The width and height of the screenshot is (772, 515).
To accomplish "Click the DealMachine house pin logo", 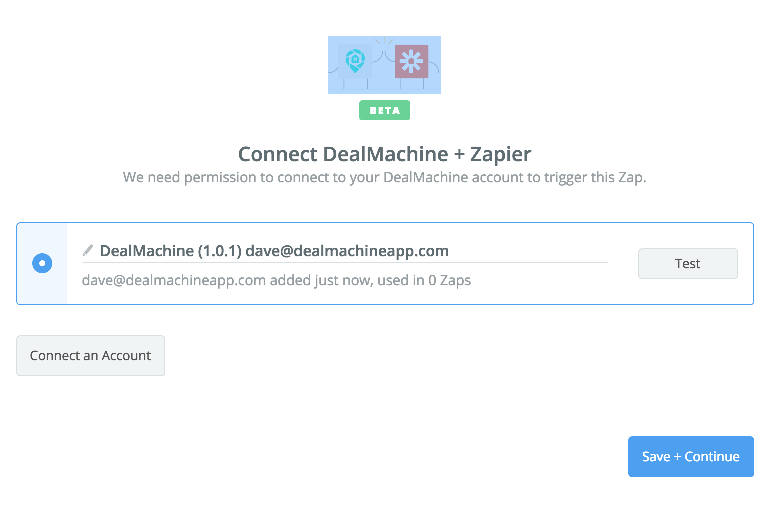I will click(355, 61).
